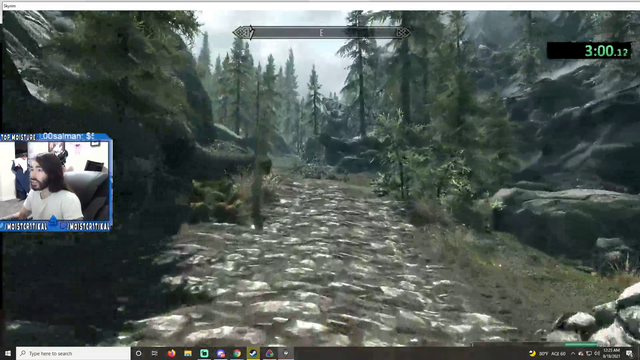Open the teal square app on taskbar
Screen dimensions: 640x360
click(x=204, y=353)
